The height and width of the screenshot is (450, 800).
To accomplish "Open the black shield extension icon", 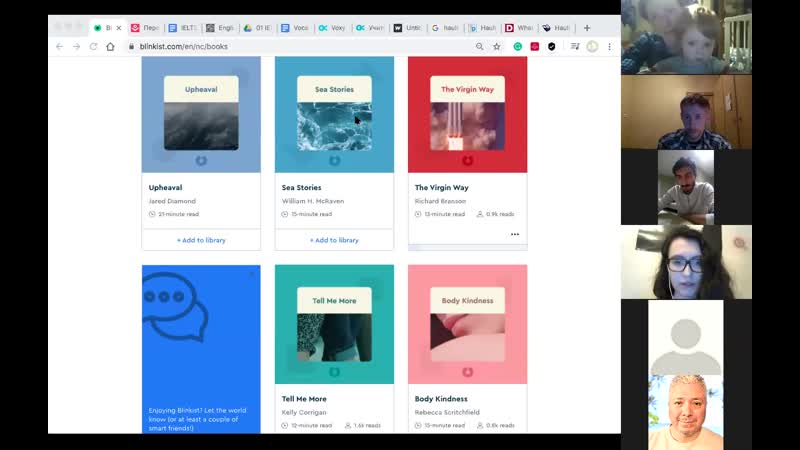I will click(552, 46).
